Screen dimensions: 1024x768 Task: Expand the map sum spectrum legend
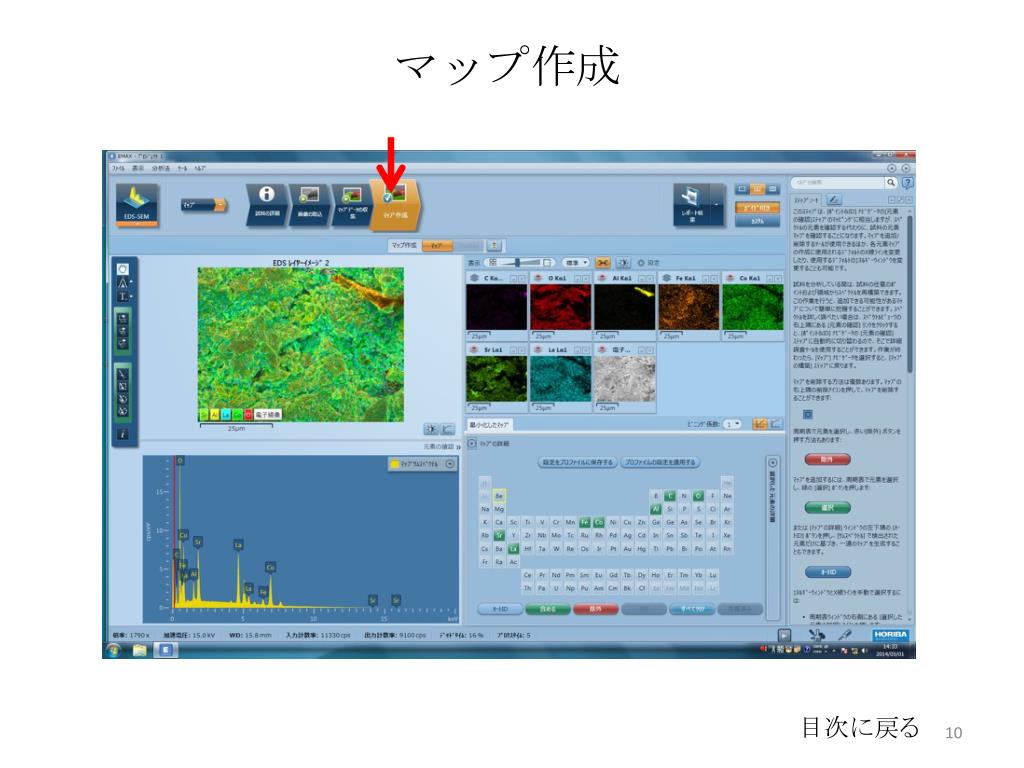449,464
